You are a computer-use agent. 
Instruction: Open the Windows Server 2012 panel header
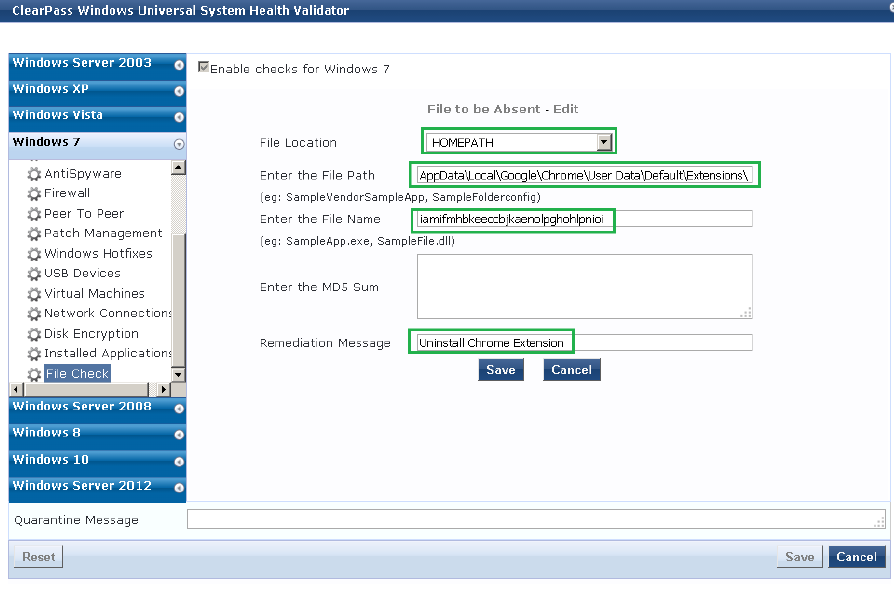click(97, 488)
